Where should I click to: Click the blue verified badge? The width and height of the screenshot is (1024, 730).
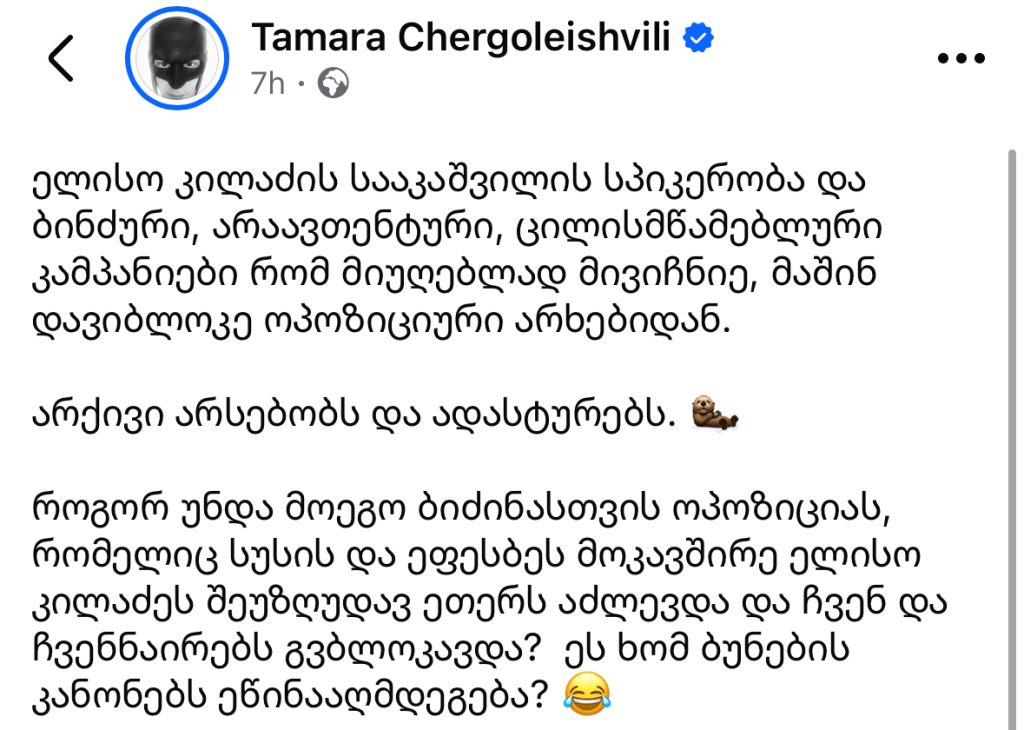697,39
